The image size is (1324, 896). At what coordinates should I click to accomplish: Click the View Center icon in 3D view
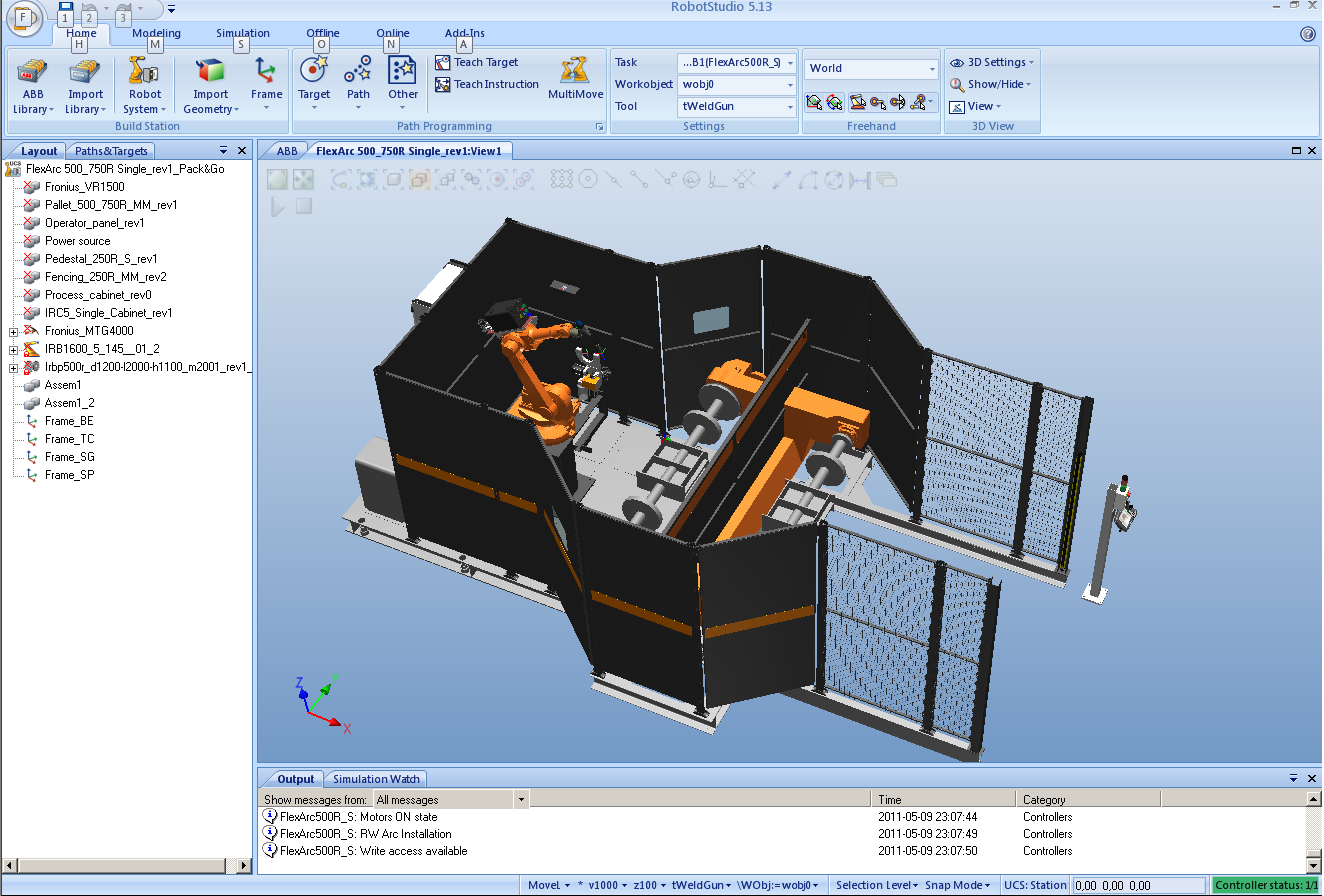[x=303, y=179]
